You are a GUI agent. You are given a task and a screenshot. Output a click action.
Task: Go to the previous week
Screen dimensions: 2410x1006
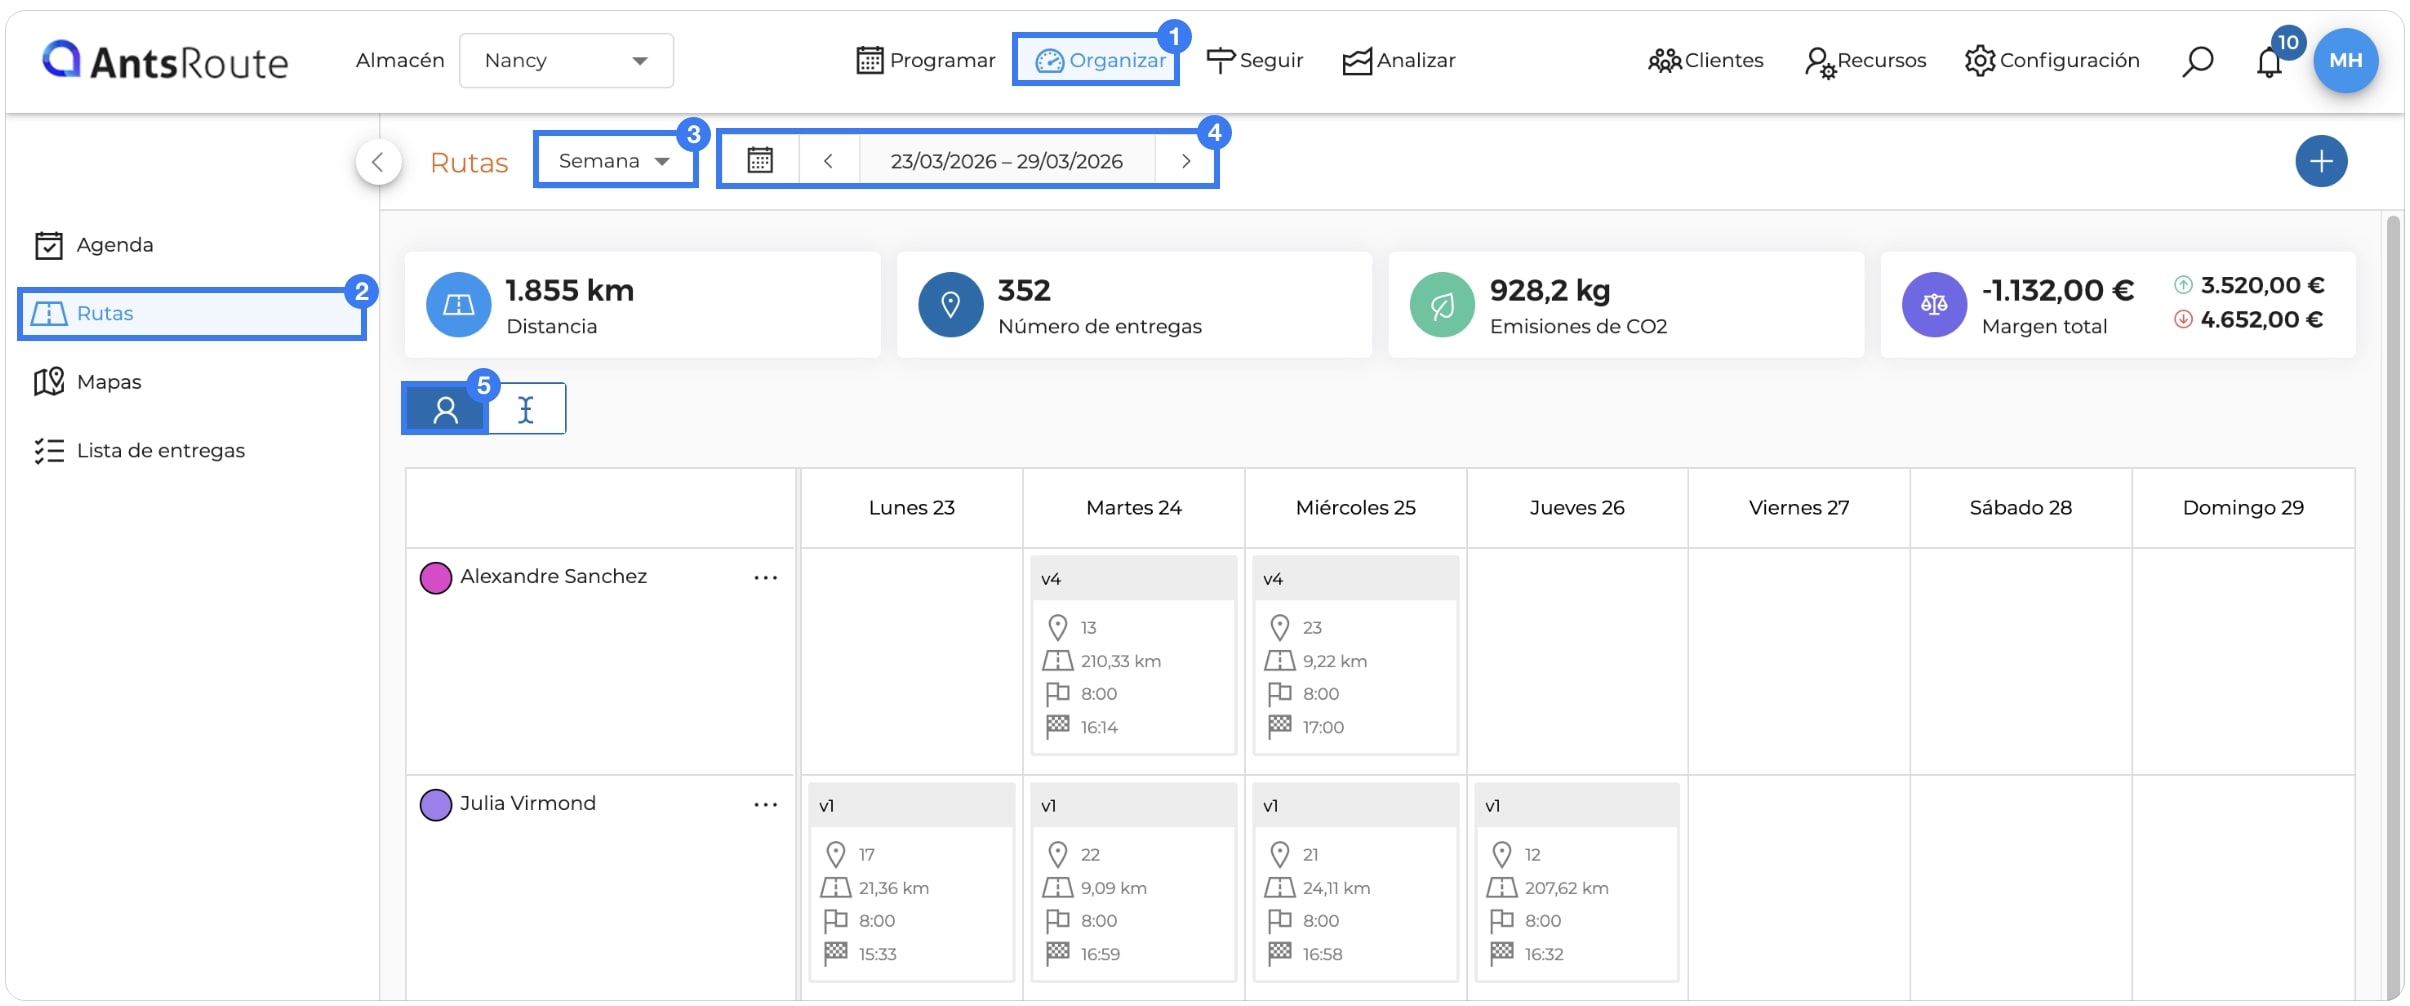click(x=828, y=161)
